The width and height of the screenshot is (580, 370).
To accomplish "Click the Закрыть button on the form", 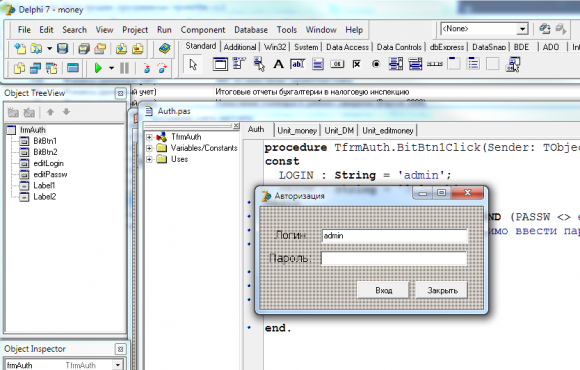I will click(x=442, y=290).
